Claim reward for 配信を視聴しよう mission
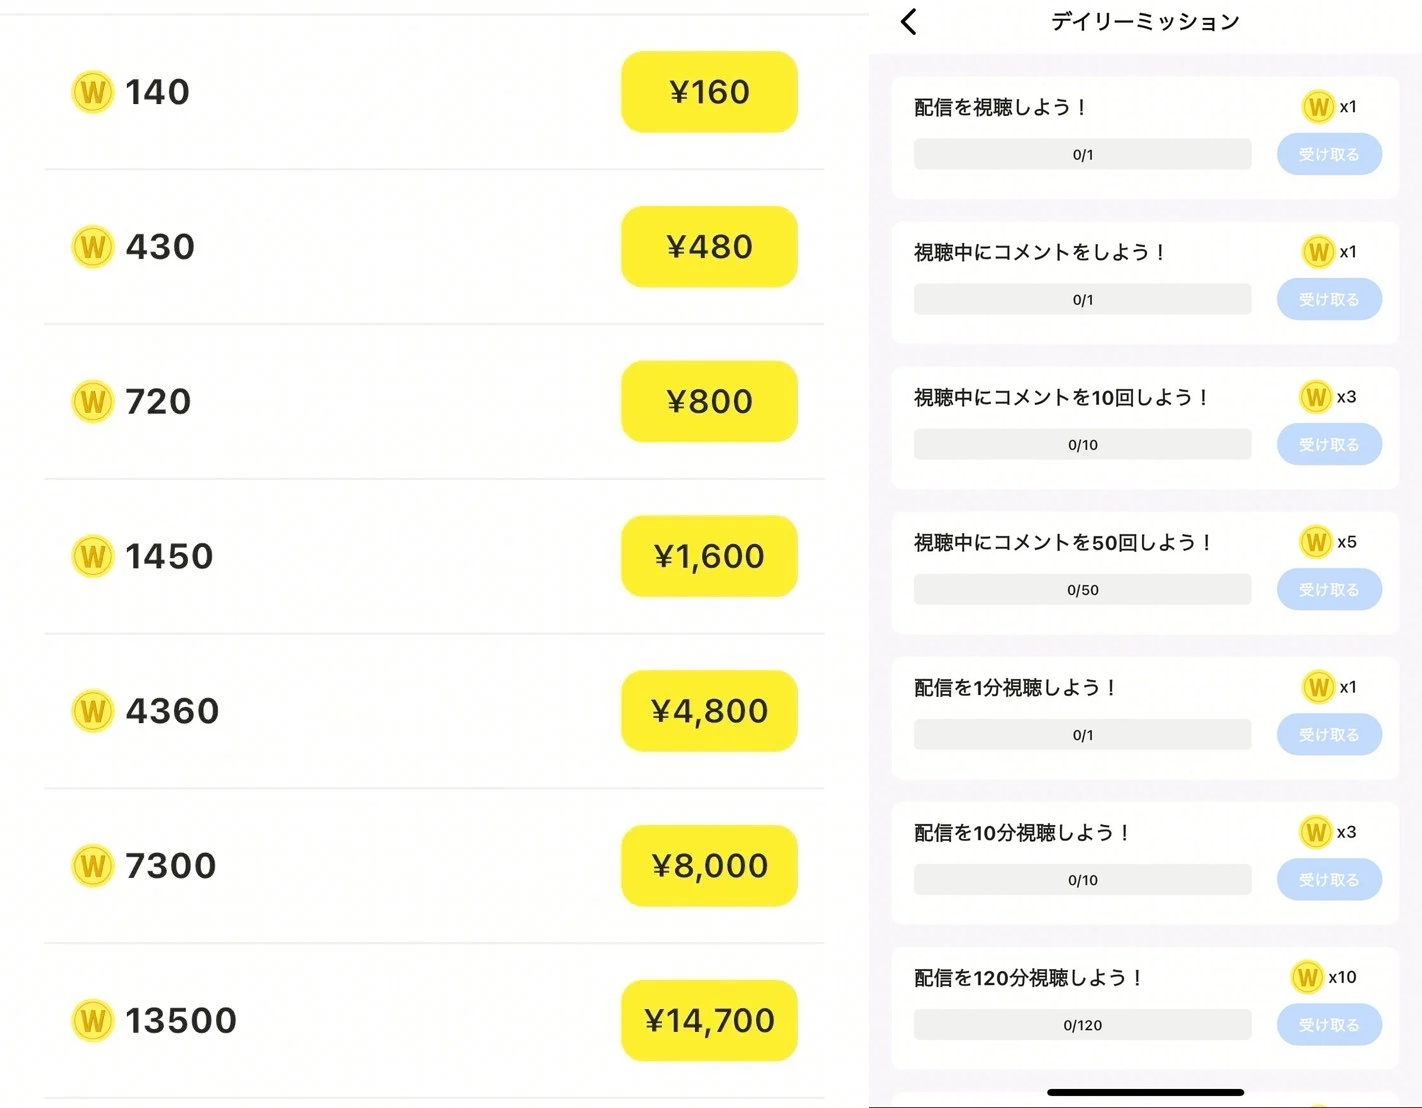The image size is (1422, 1108). pyautogui.click(x=1329, y=154)
